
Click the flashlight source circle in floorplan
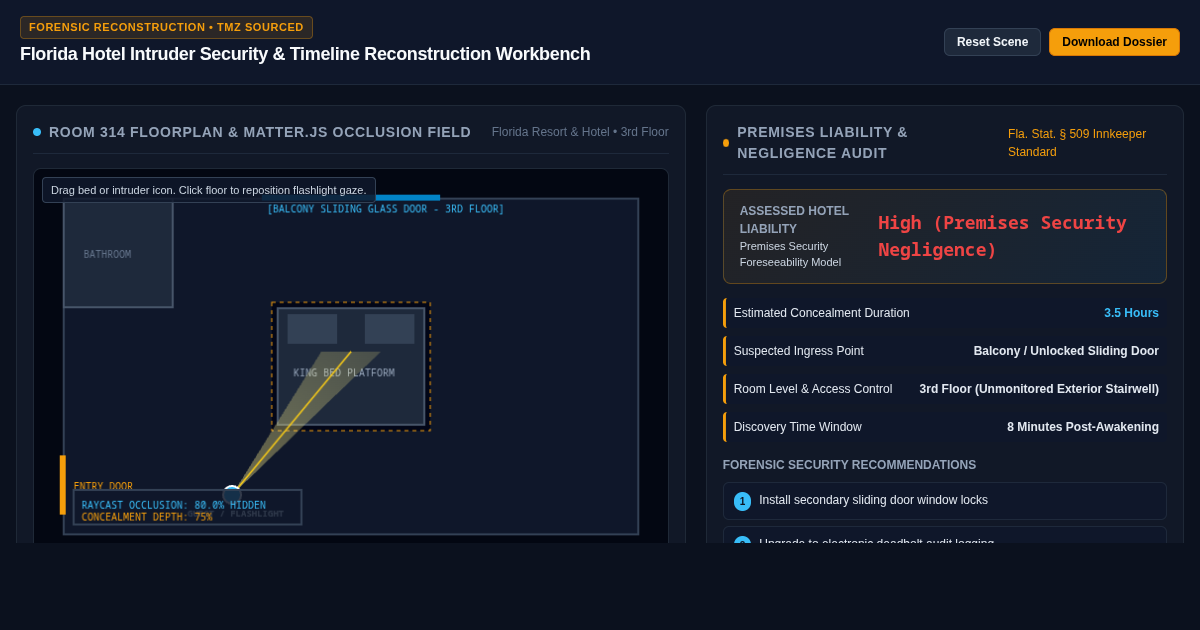point(232,494)
